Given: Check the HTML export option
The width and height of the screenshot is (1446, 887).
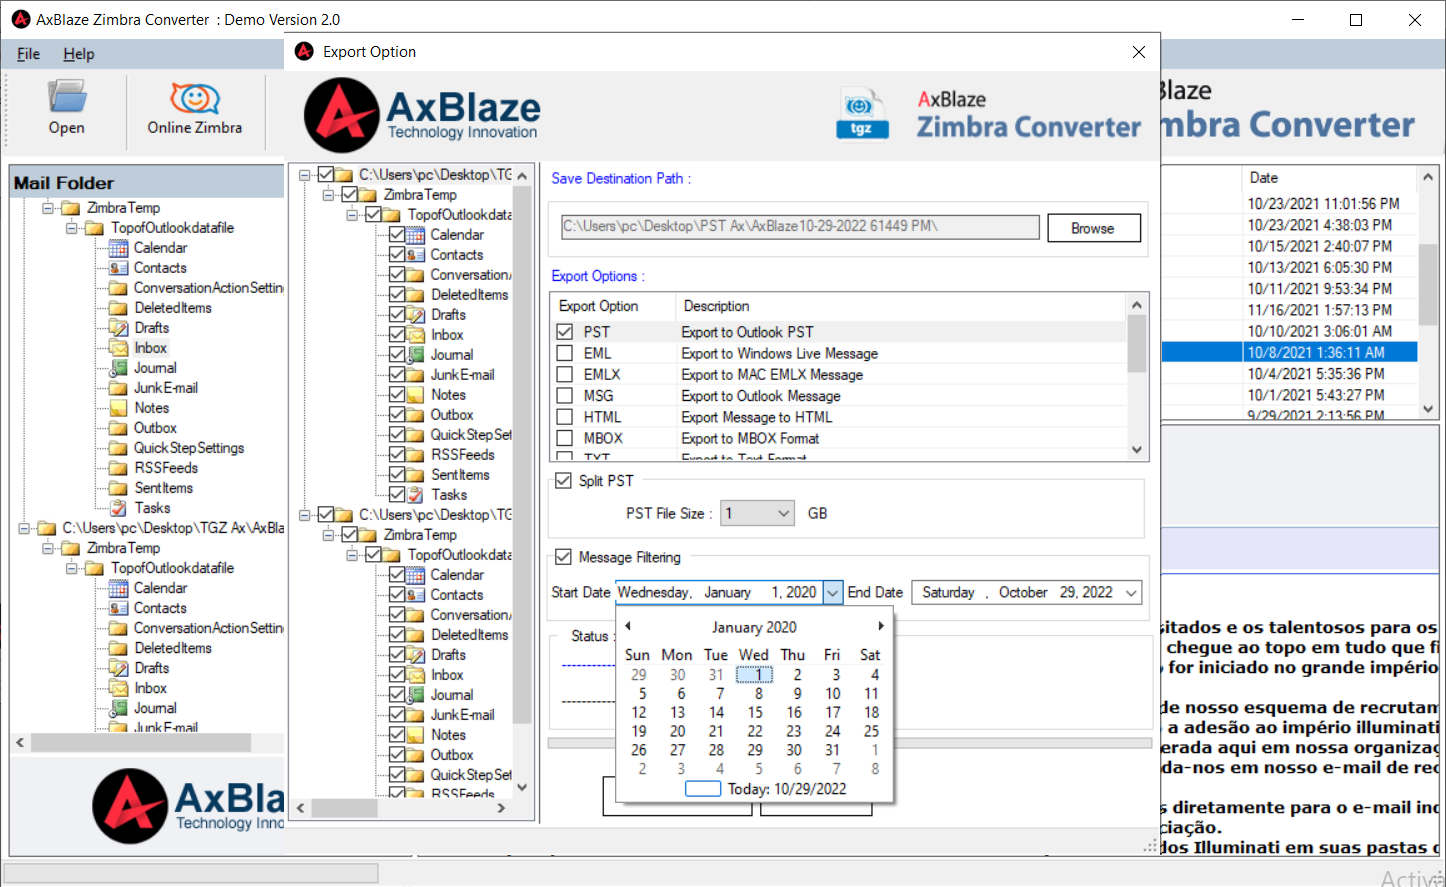Looking at the screenshot, I should (565, 417).
